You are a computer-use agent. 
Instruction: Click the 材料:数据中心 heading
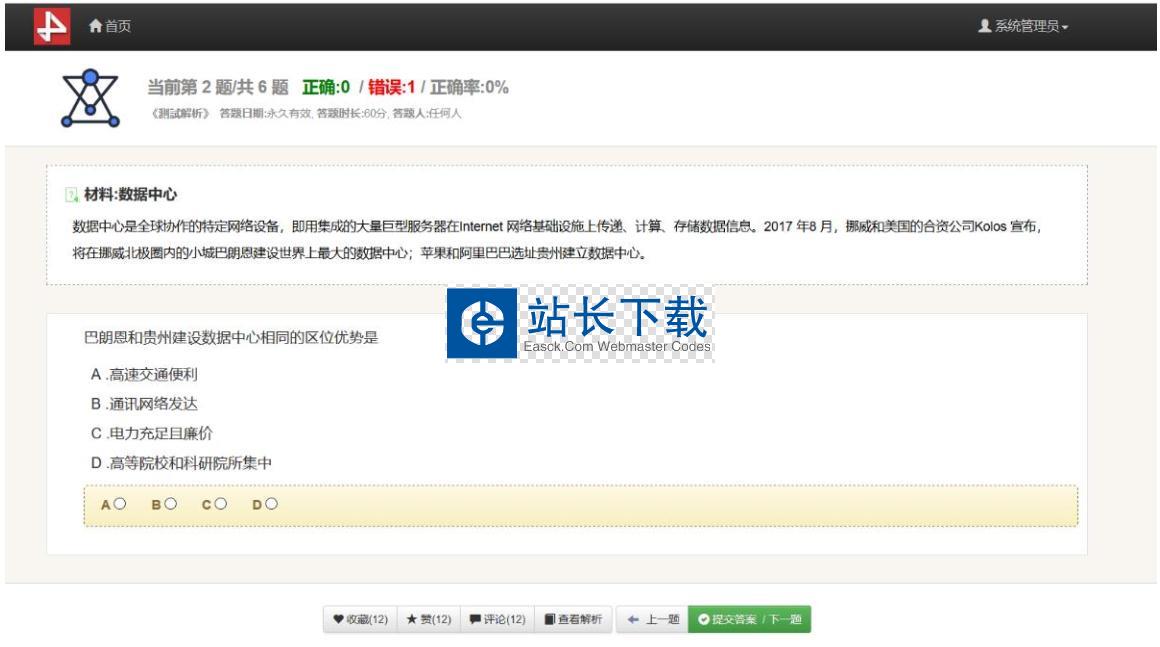(131, 194)
